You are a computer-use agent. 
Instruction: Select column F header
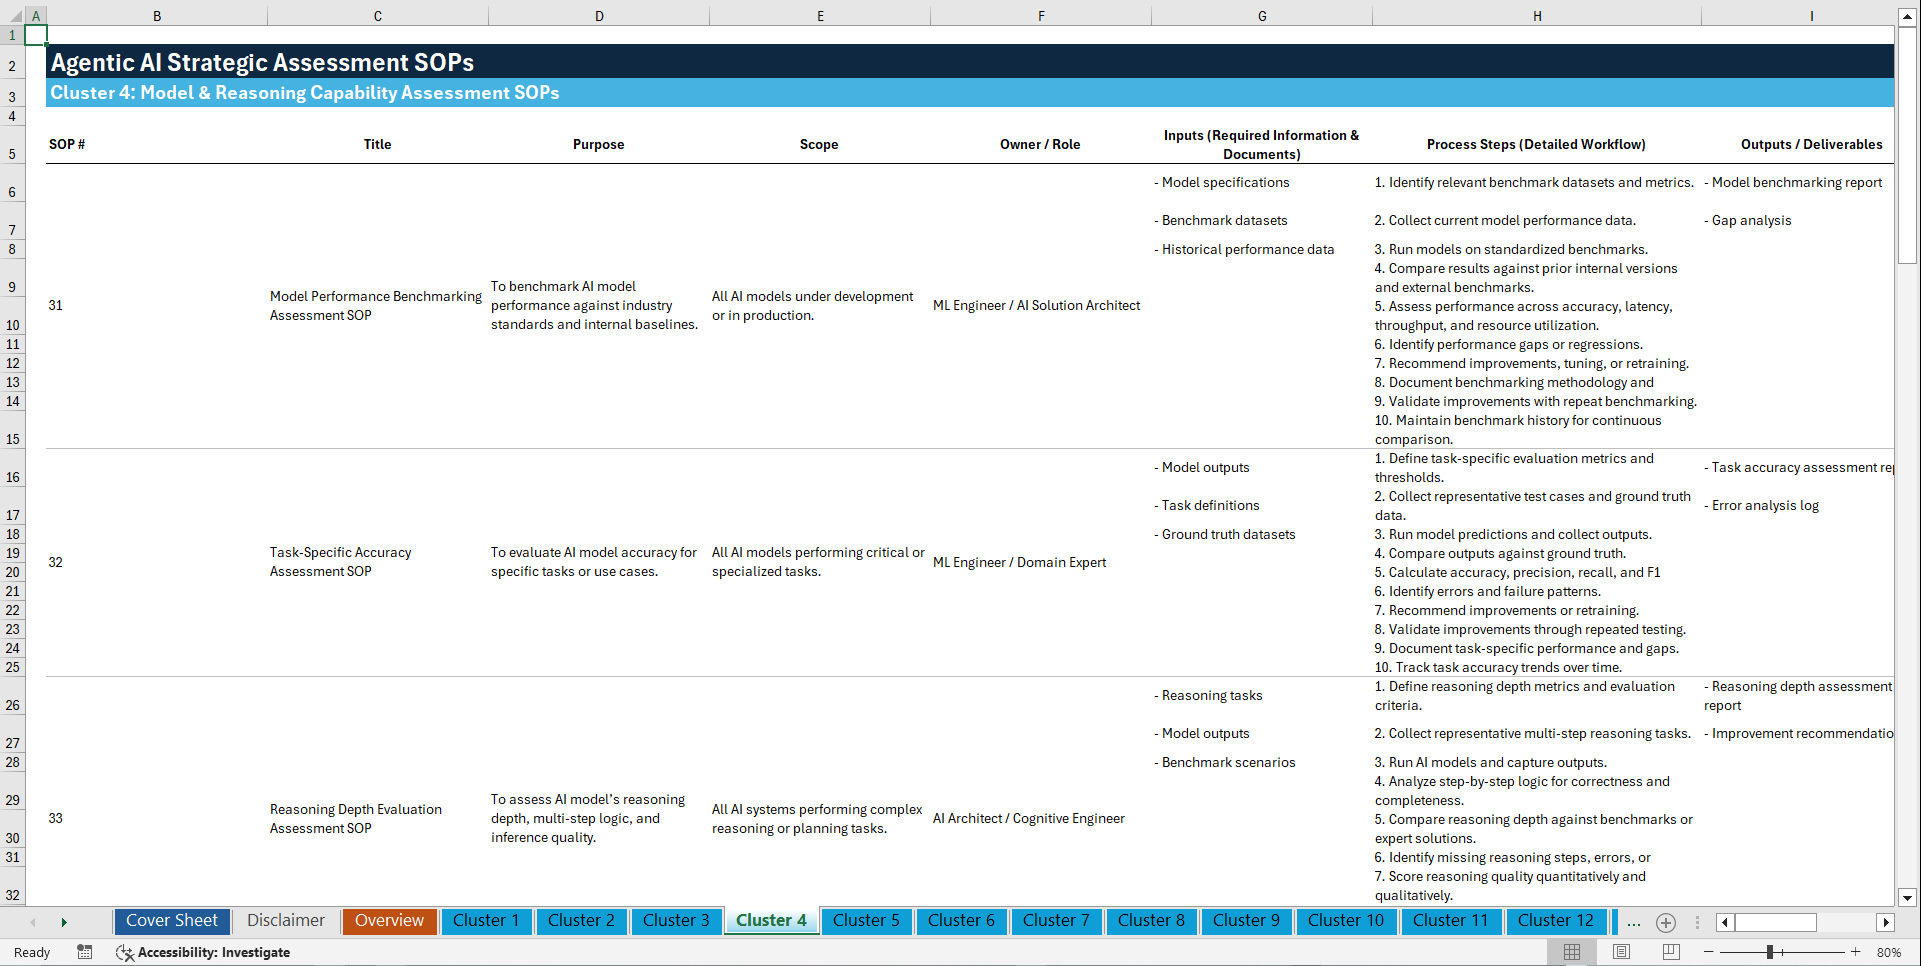click(x=1041, y=15)
